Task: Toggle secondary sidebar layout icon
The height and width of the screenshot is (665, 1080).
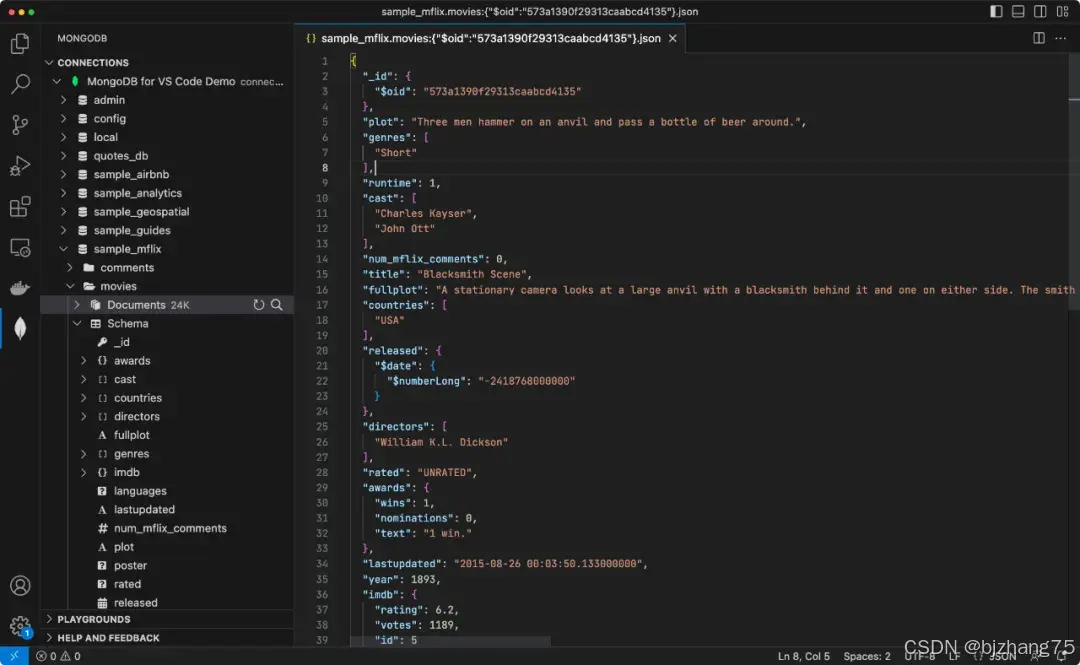Action: click(x=1040, y=12)
